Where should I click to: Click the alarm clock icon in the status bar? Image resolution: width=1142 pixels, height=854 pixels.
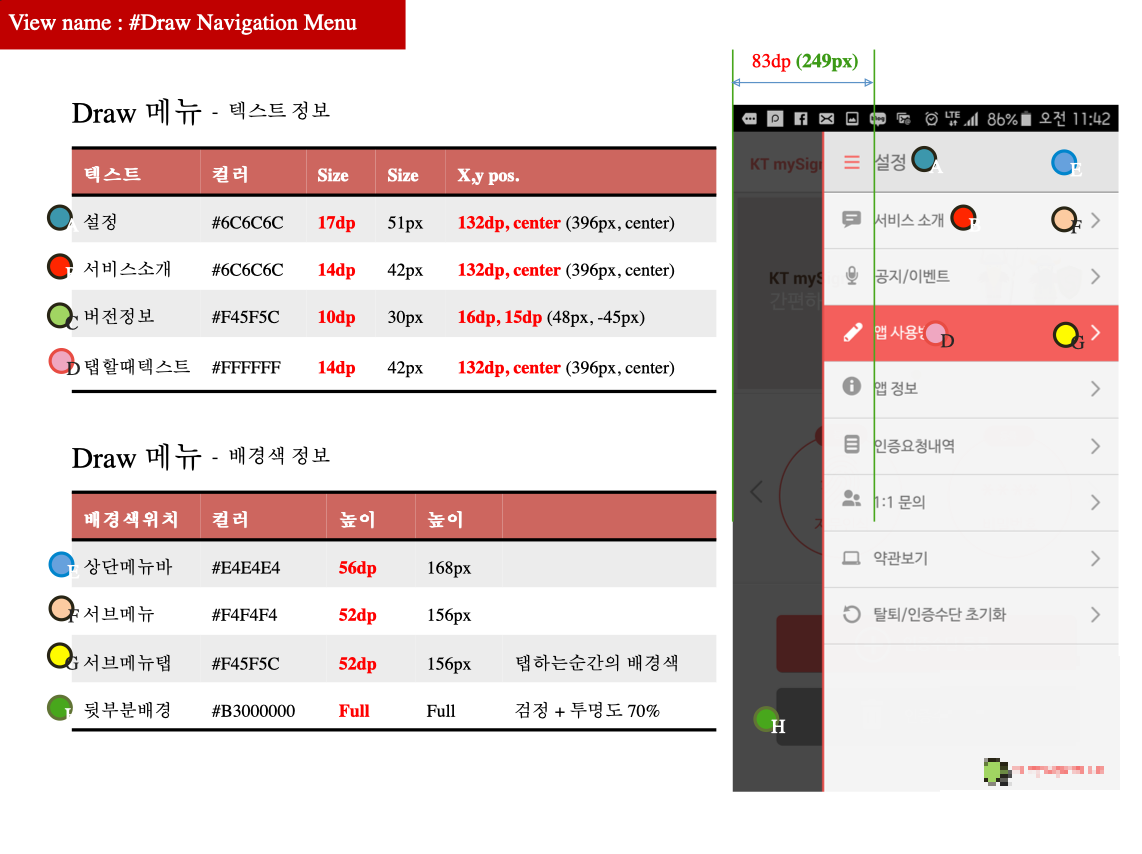930,118
